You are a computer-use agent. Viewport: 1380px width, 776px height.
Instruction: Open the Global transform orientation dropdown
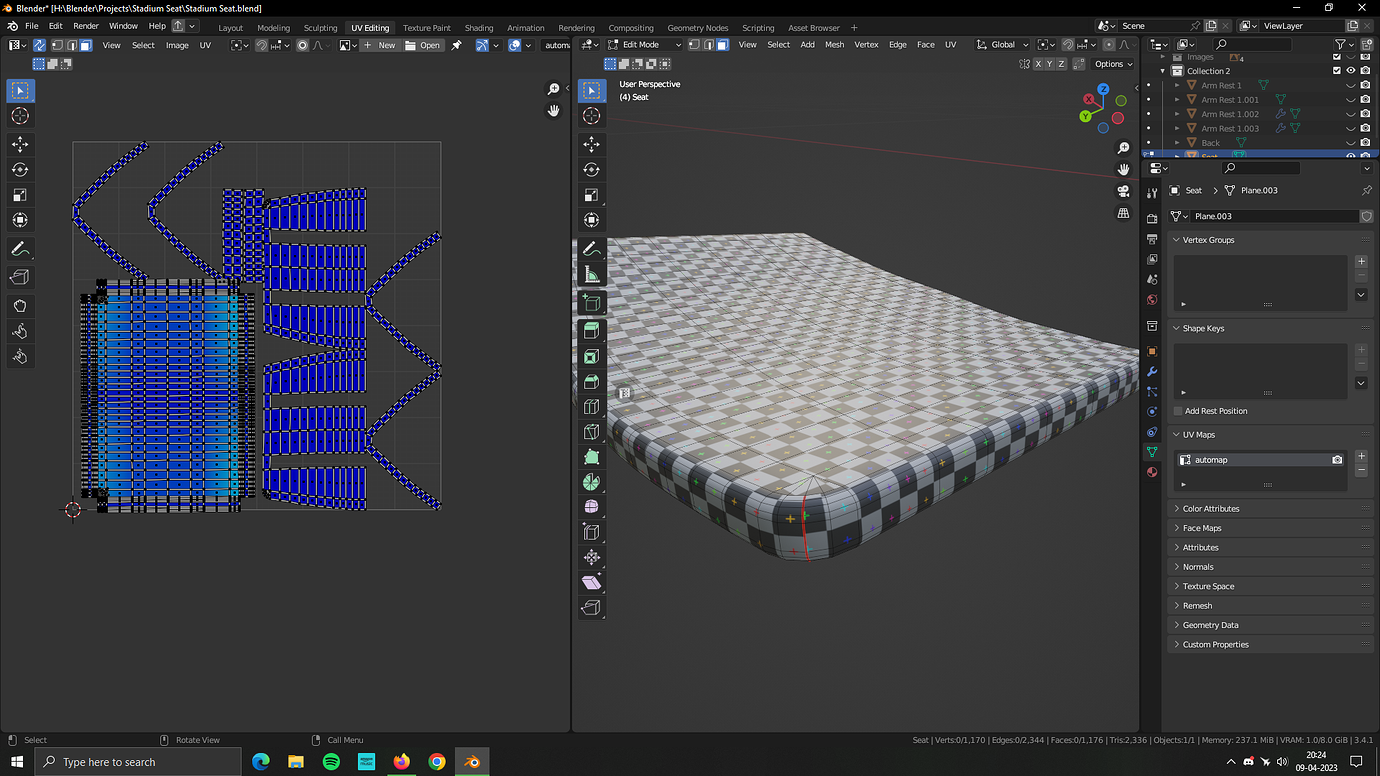click(x=1002, y=45)
